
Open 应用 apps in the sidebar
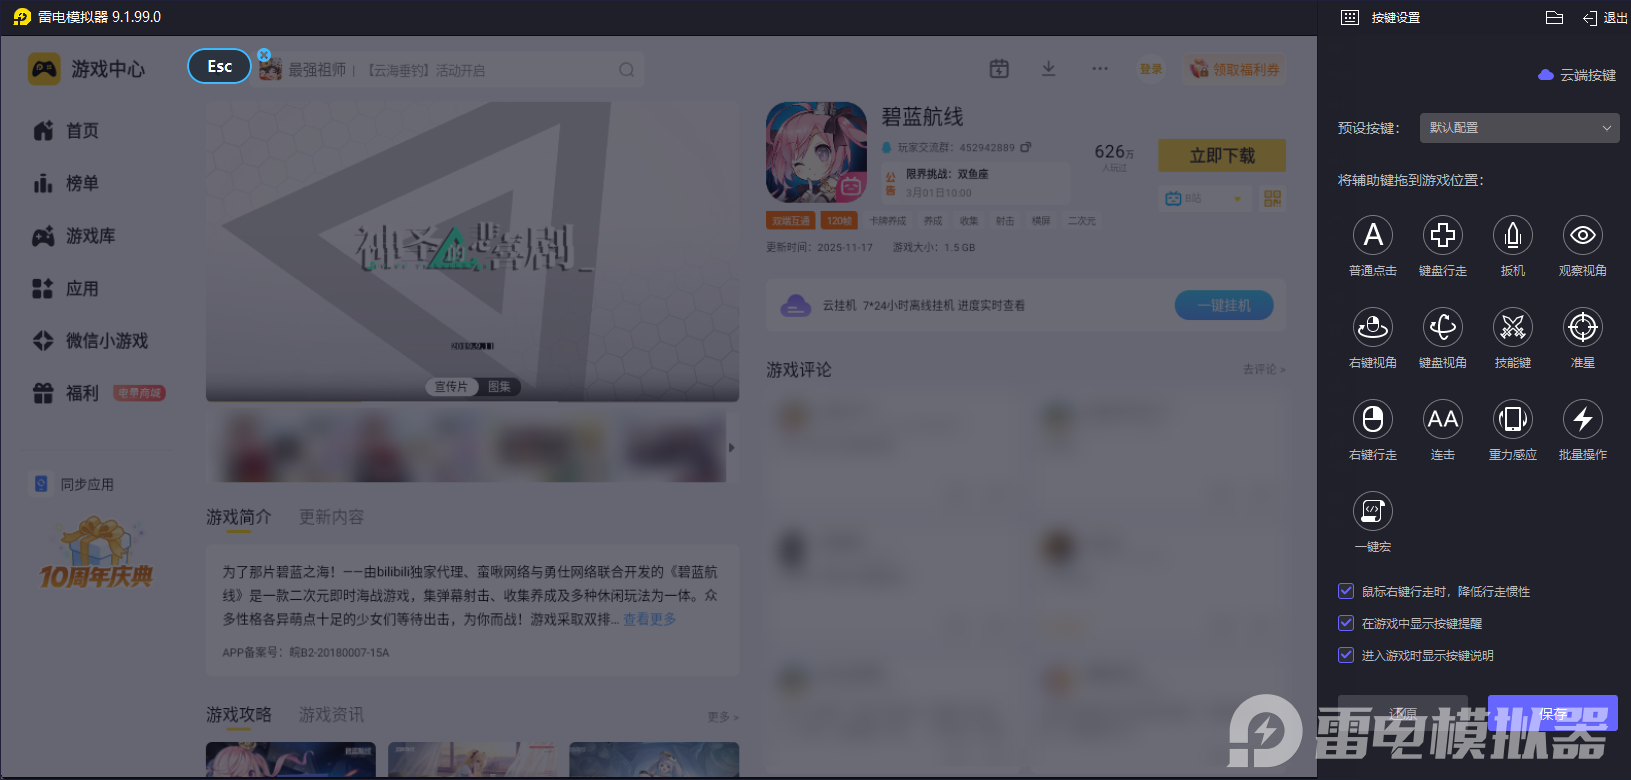(x=66, y=288)
